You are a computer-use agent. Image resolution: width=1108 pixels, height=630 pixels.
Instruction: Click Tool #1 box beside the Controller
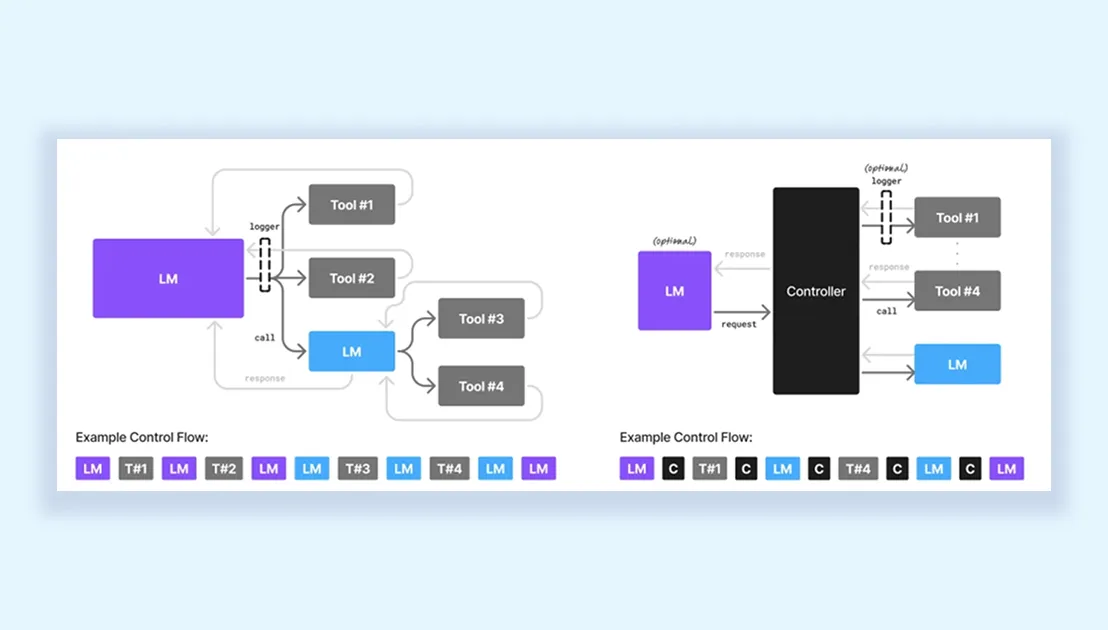click(957, 217)
